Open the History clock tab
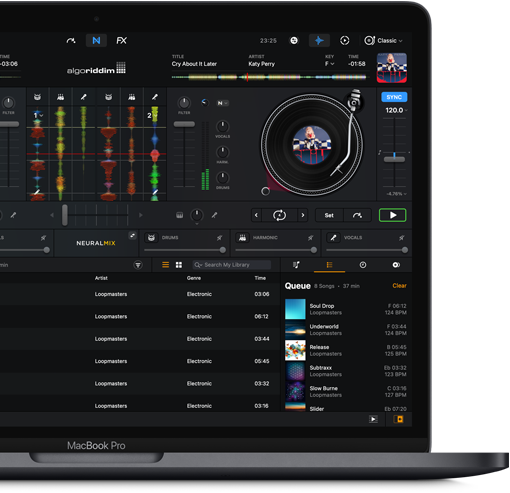This screenshot has height=493, width=510. pos(363,265)
